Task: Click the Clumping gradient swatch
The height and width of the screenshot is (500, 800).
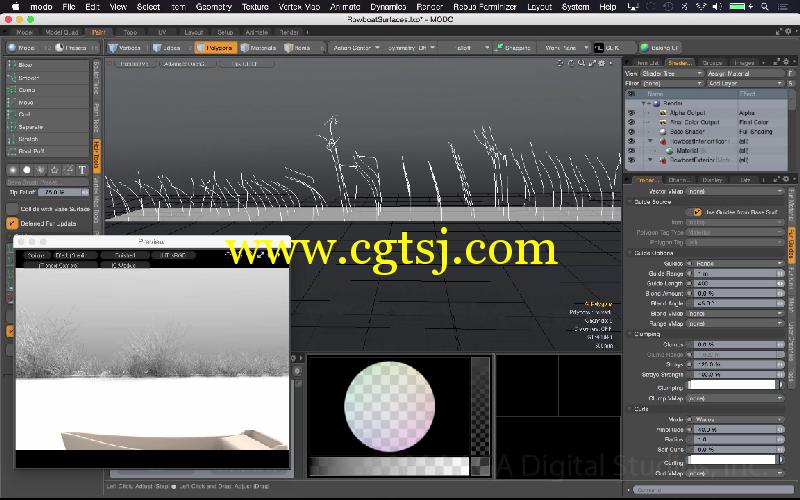Action: (x=735, y=385)
